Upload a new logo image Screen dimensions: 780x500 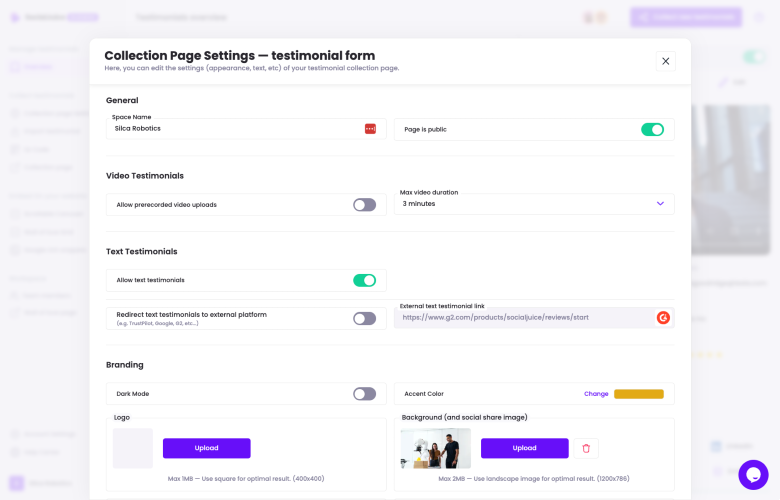[x=206, y=448]
